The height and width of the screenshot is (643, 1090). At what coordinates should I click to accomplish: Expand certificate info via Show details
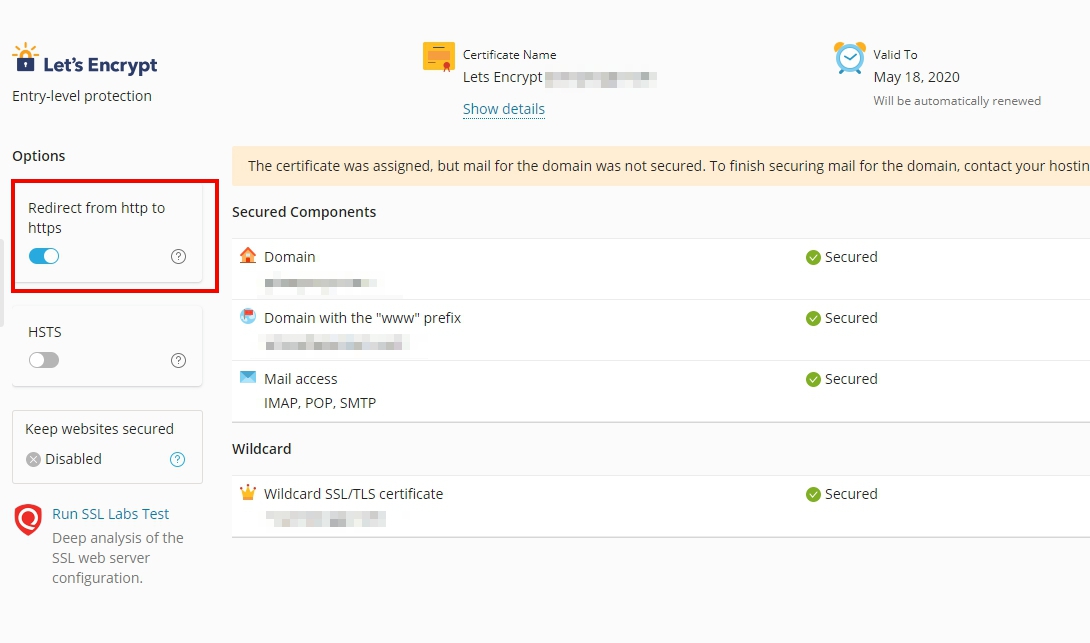[x=504, y=109]
